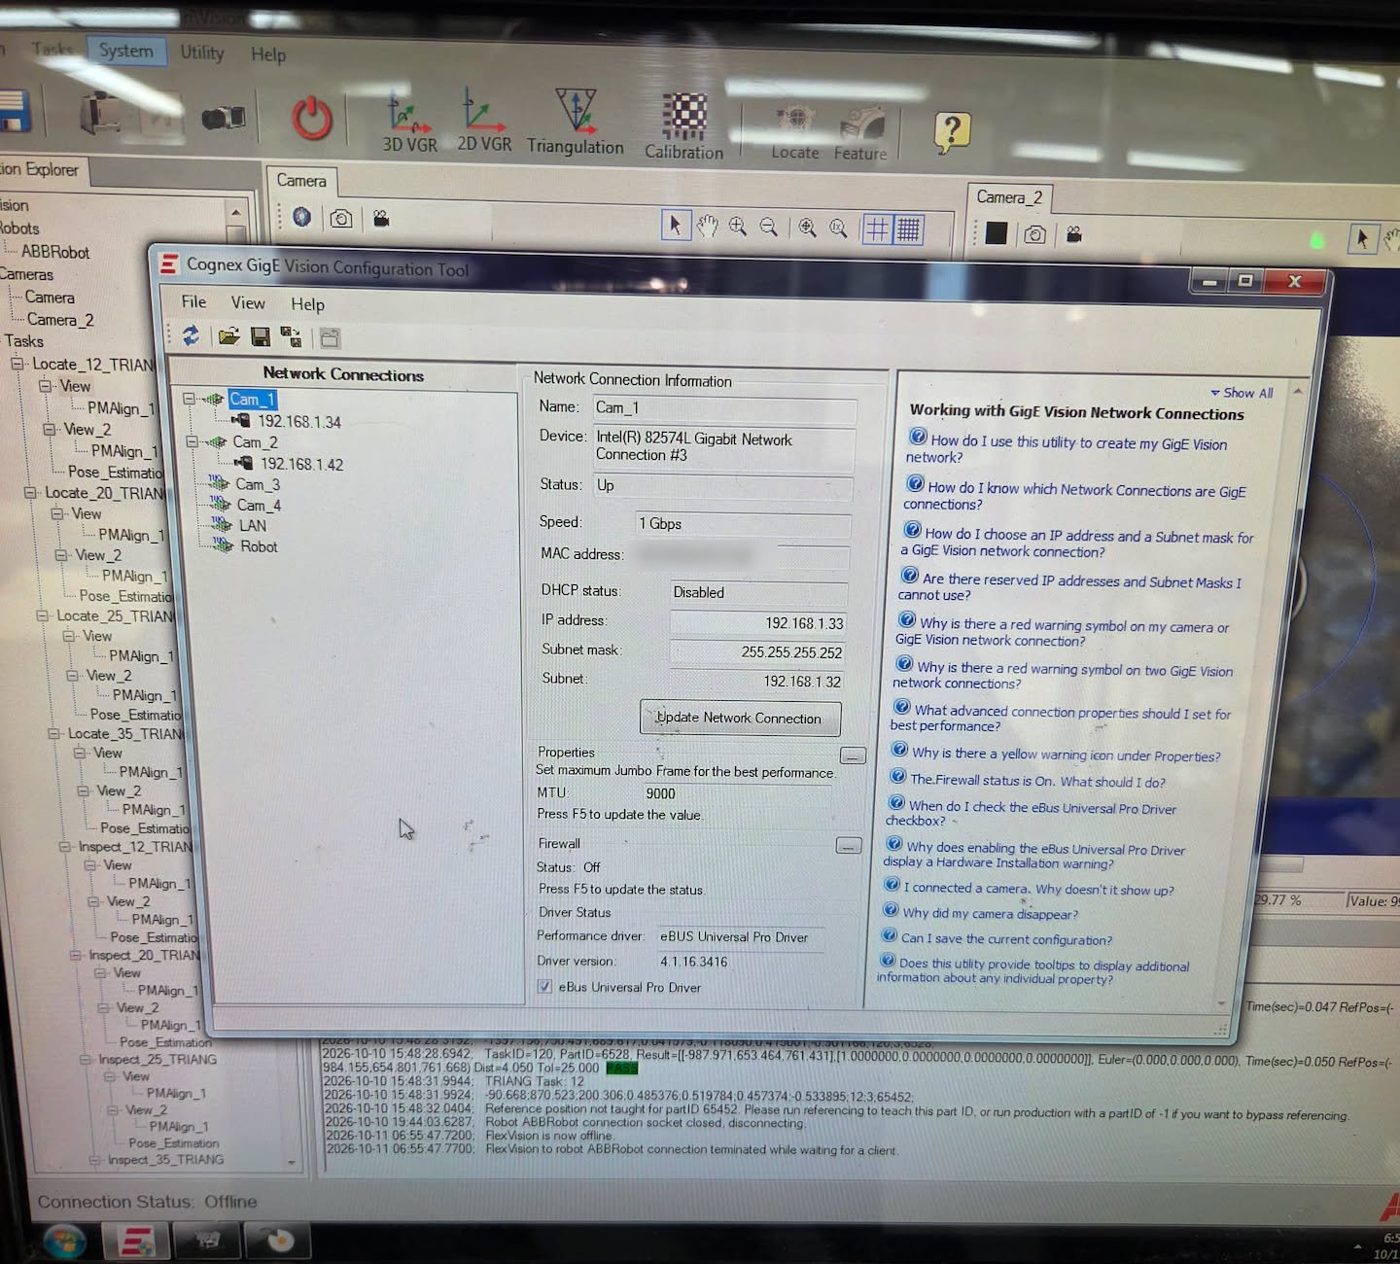Viewport: 1400px width, 1264px height.
Task: Collapse the Cam_2 node in Network Connections
Action: click(192, 441)
